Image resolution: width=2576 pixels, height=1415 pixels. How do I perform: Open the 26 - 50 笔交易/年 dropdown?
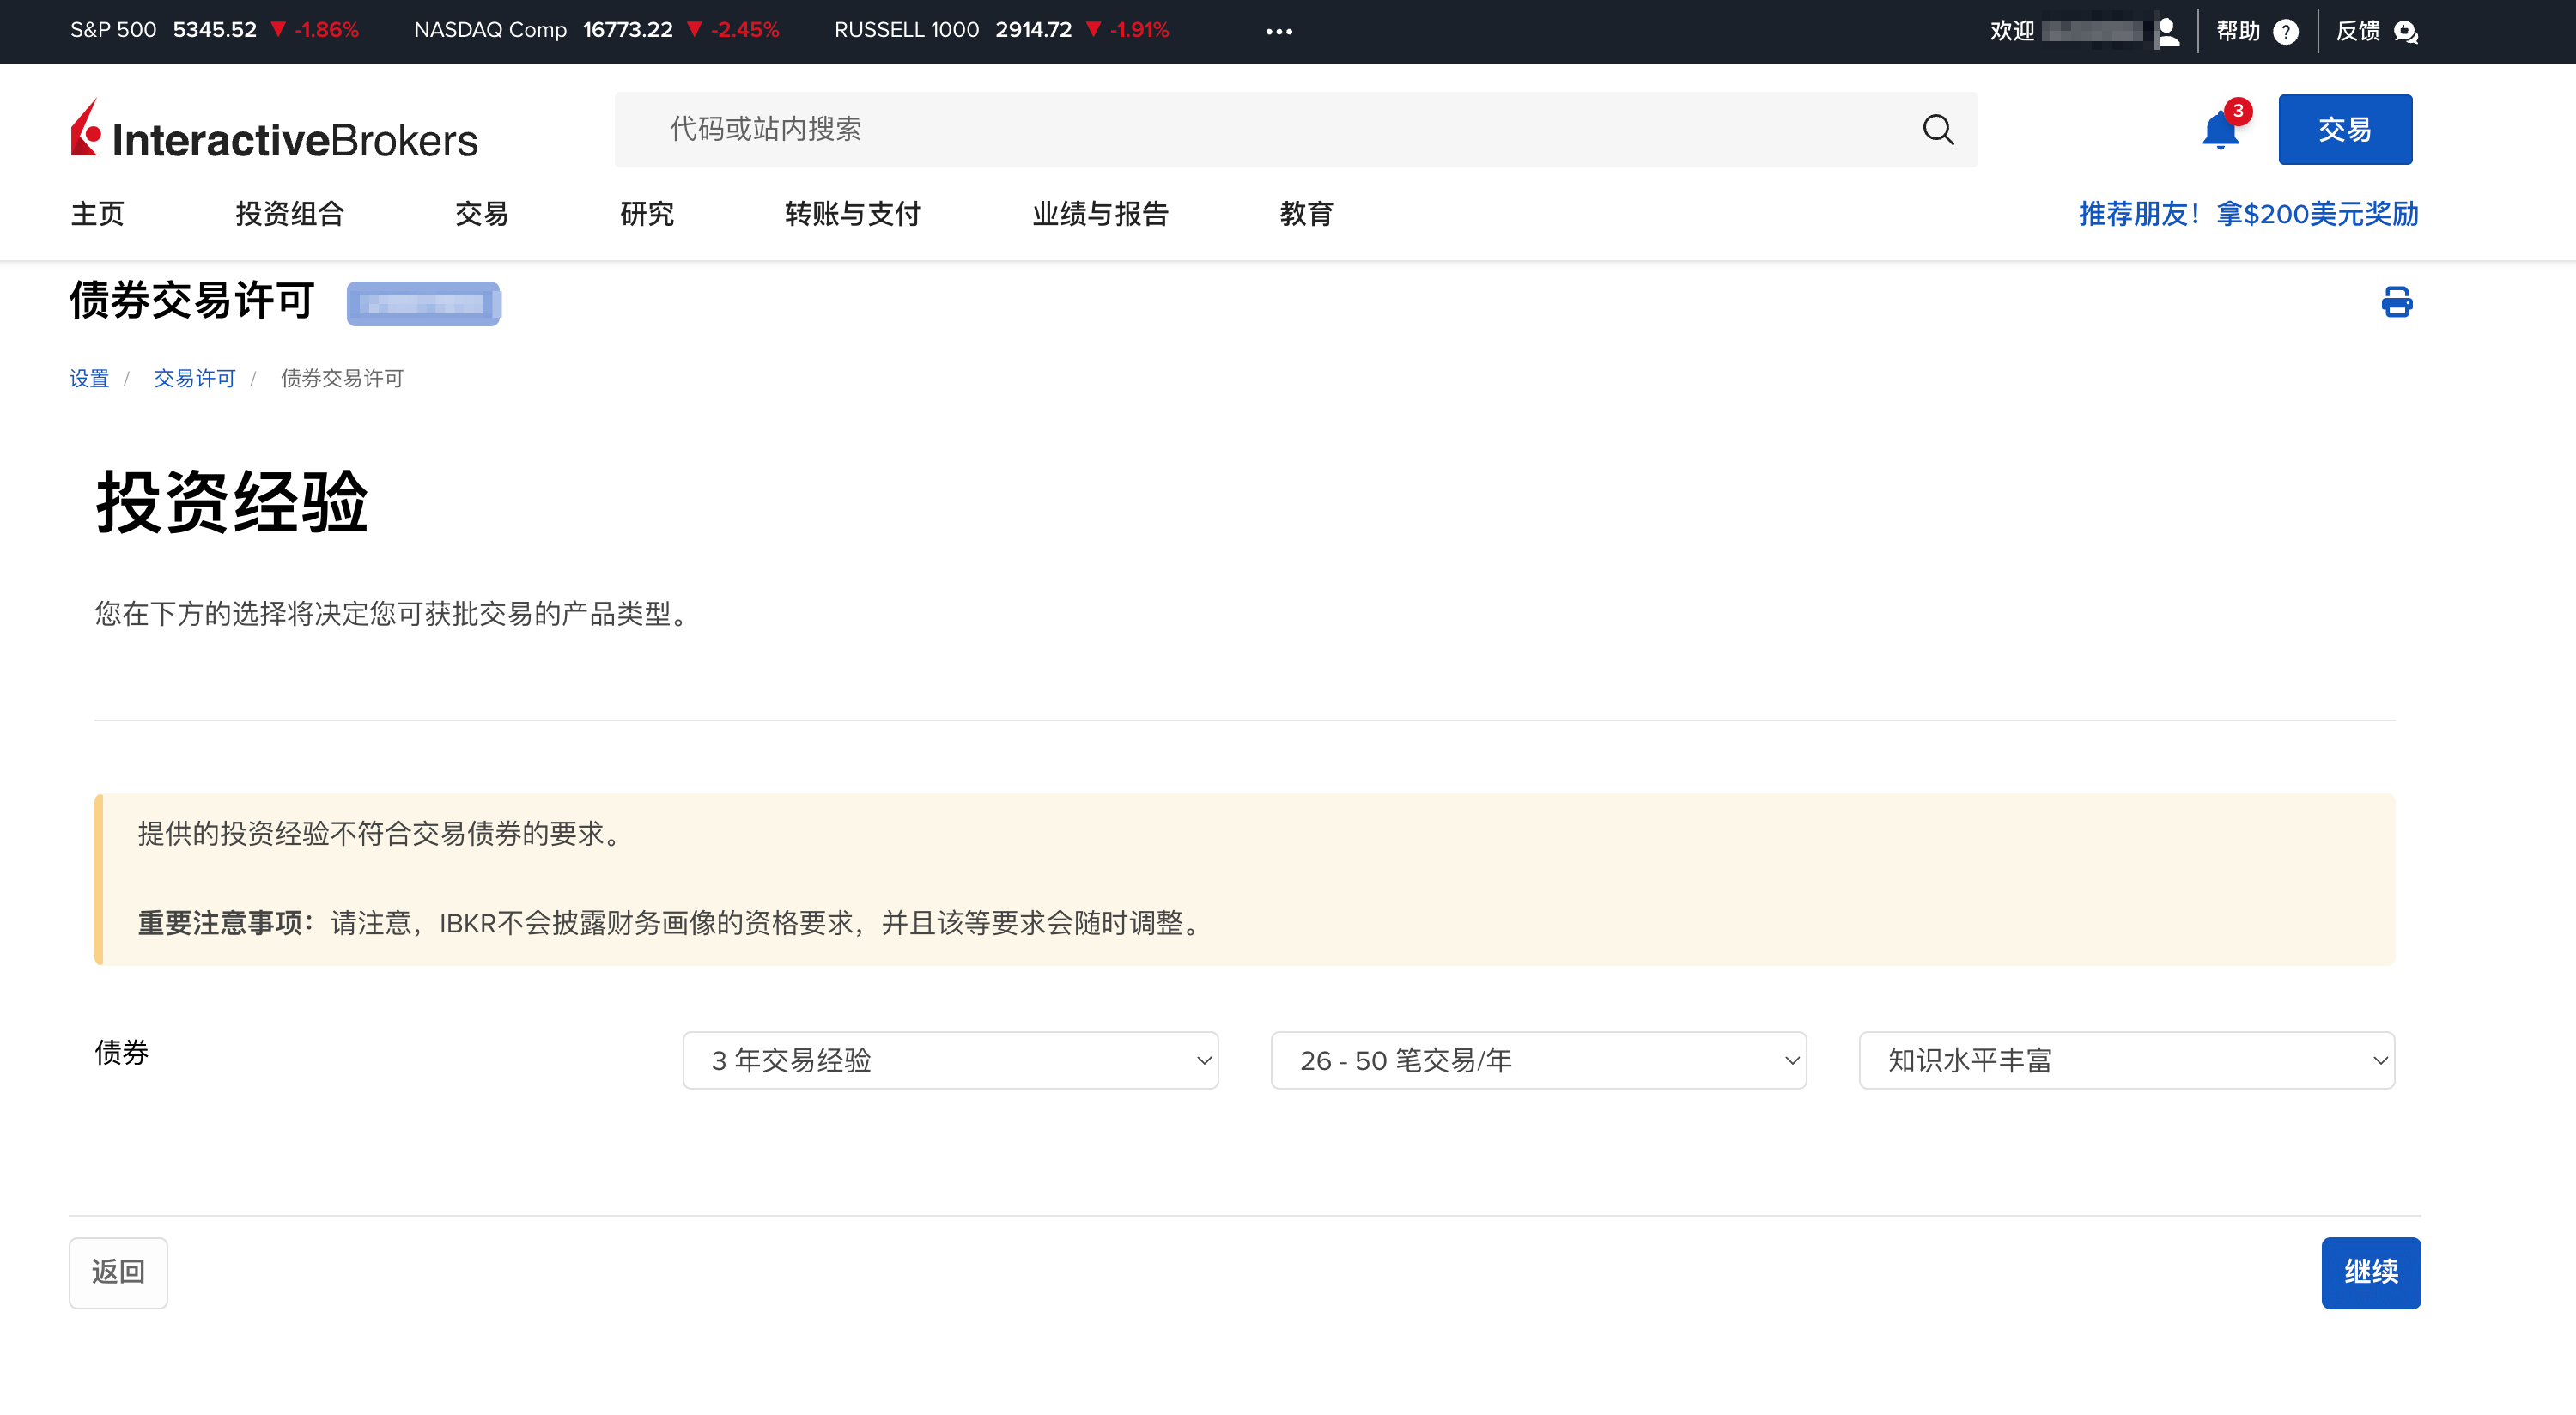tap(1537, 1060)
